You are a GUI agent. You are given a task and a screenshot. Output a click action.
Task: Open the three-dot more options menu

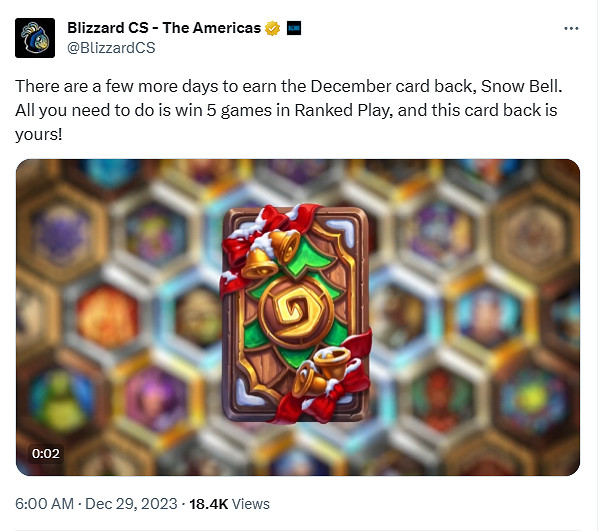pos(571,28)
